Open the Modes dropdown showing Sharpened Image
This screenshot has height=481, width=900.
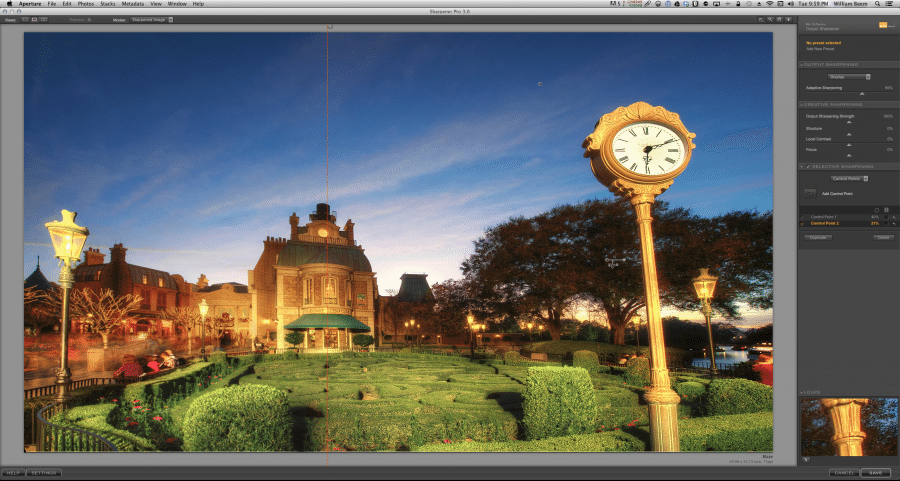(152, 20)
